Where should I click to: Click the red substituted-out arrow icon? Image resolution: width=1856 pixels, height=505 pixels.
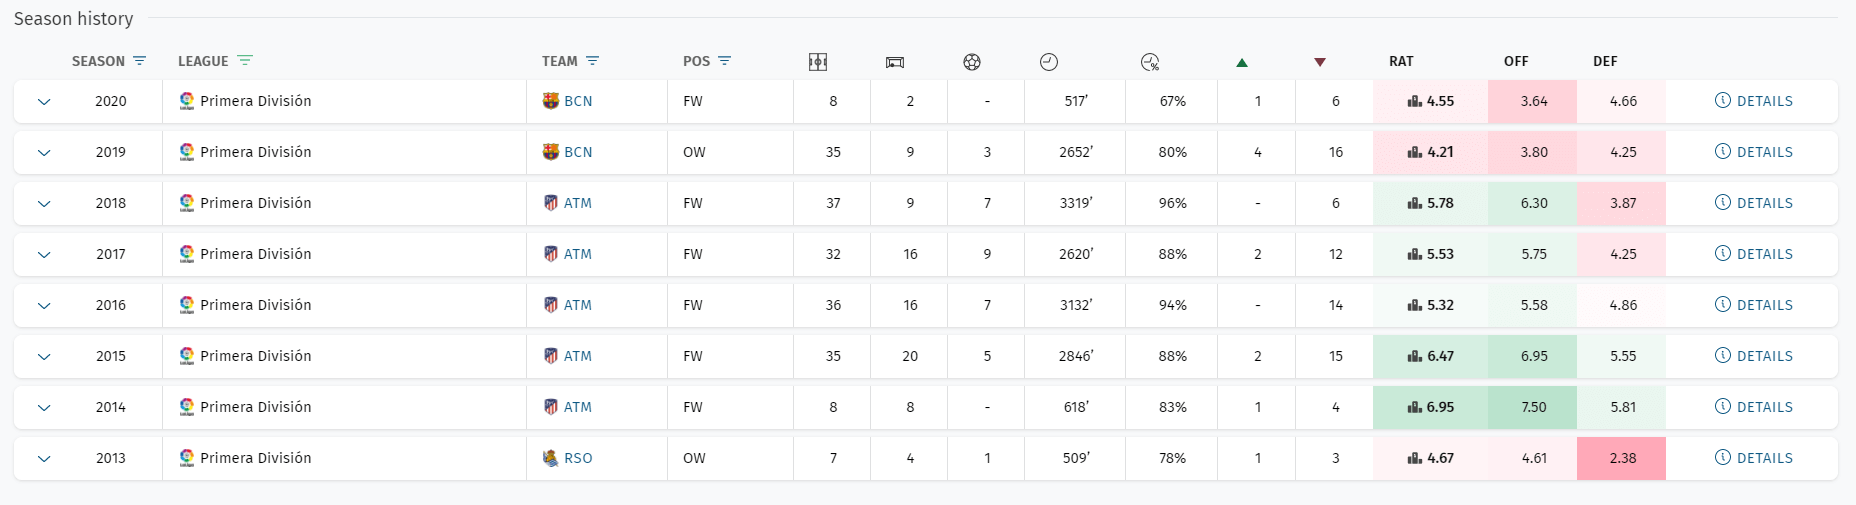click(1320, 62)
